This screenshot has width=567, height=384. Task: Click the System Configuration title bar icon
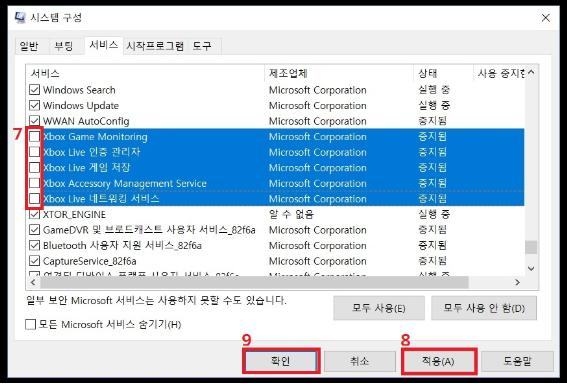20,17
